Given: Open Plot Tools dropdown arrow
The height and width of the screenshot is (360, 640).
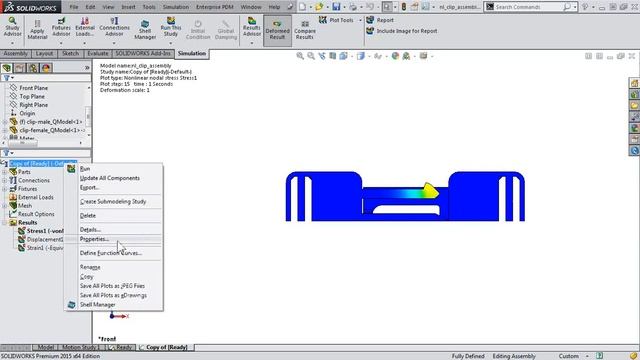Looking at the screenshot, I should coord(360,20).
